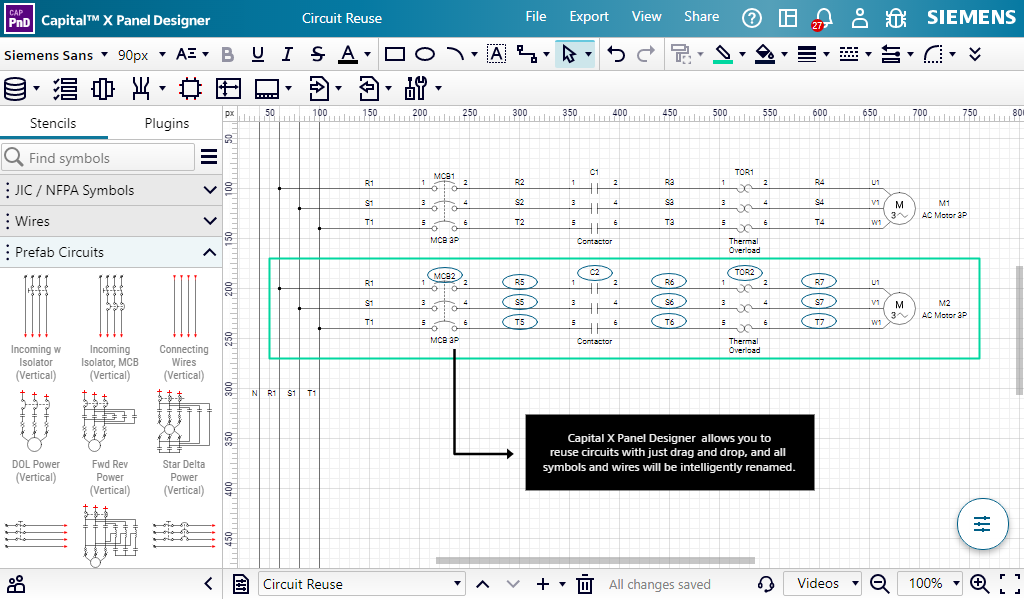This screenshot has width=1025, height=601.
Task: Select the rectangle shape tool
Action: pos(395,55)
